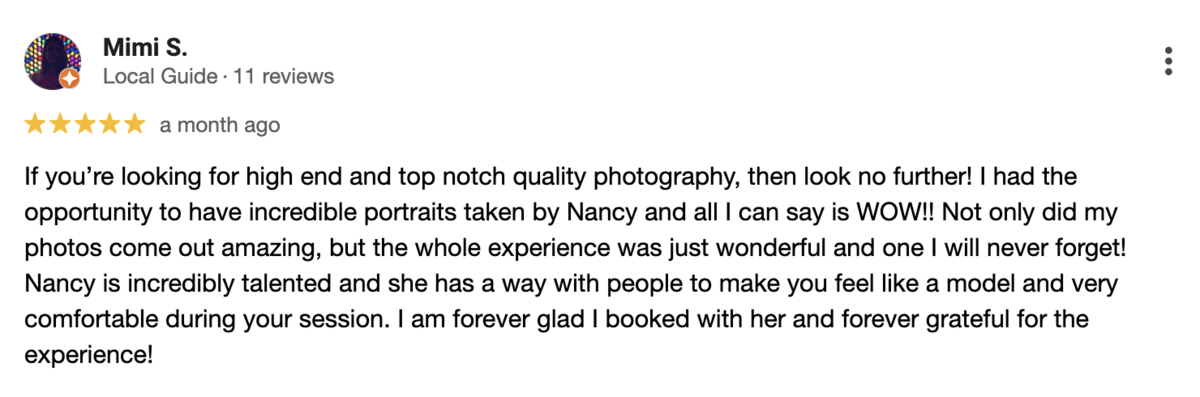Image resolution: width=1200 pixels, height=397 pixels.
Task: Click the orange Local Guide badge on avatar
Action: click(x=69, y=79)
